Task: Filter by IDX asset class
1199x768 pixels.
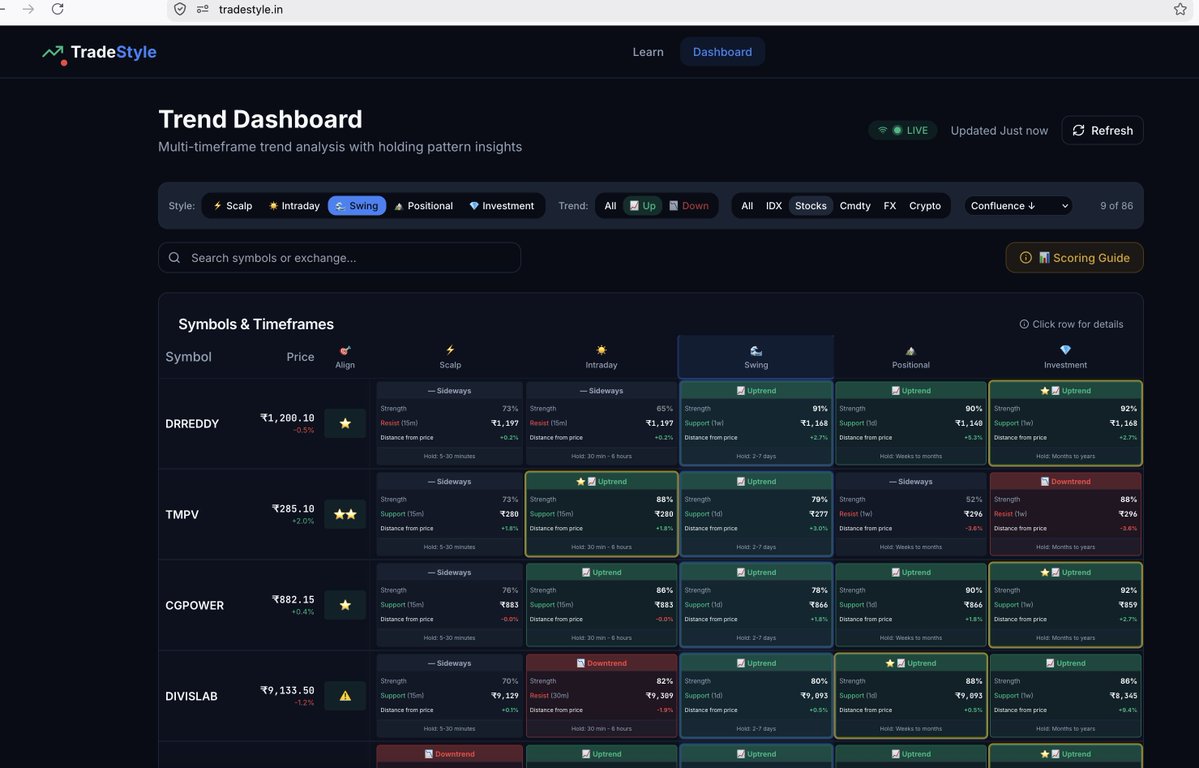Action: 774,206
